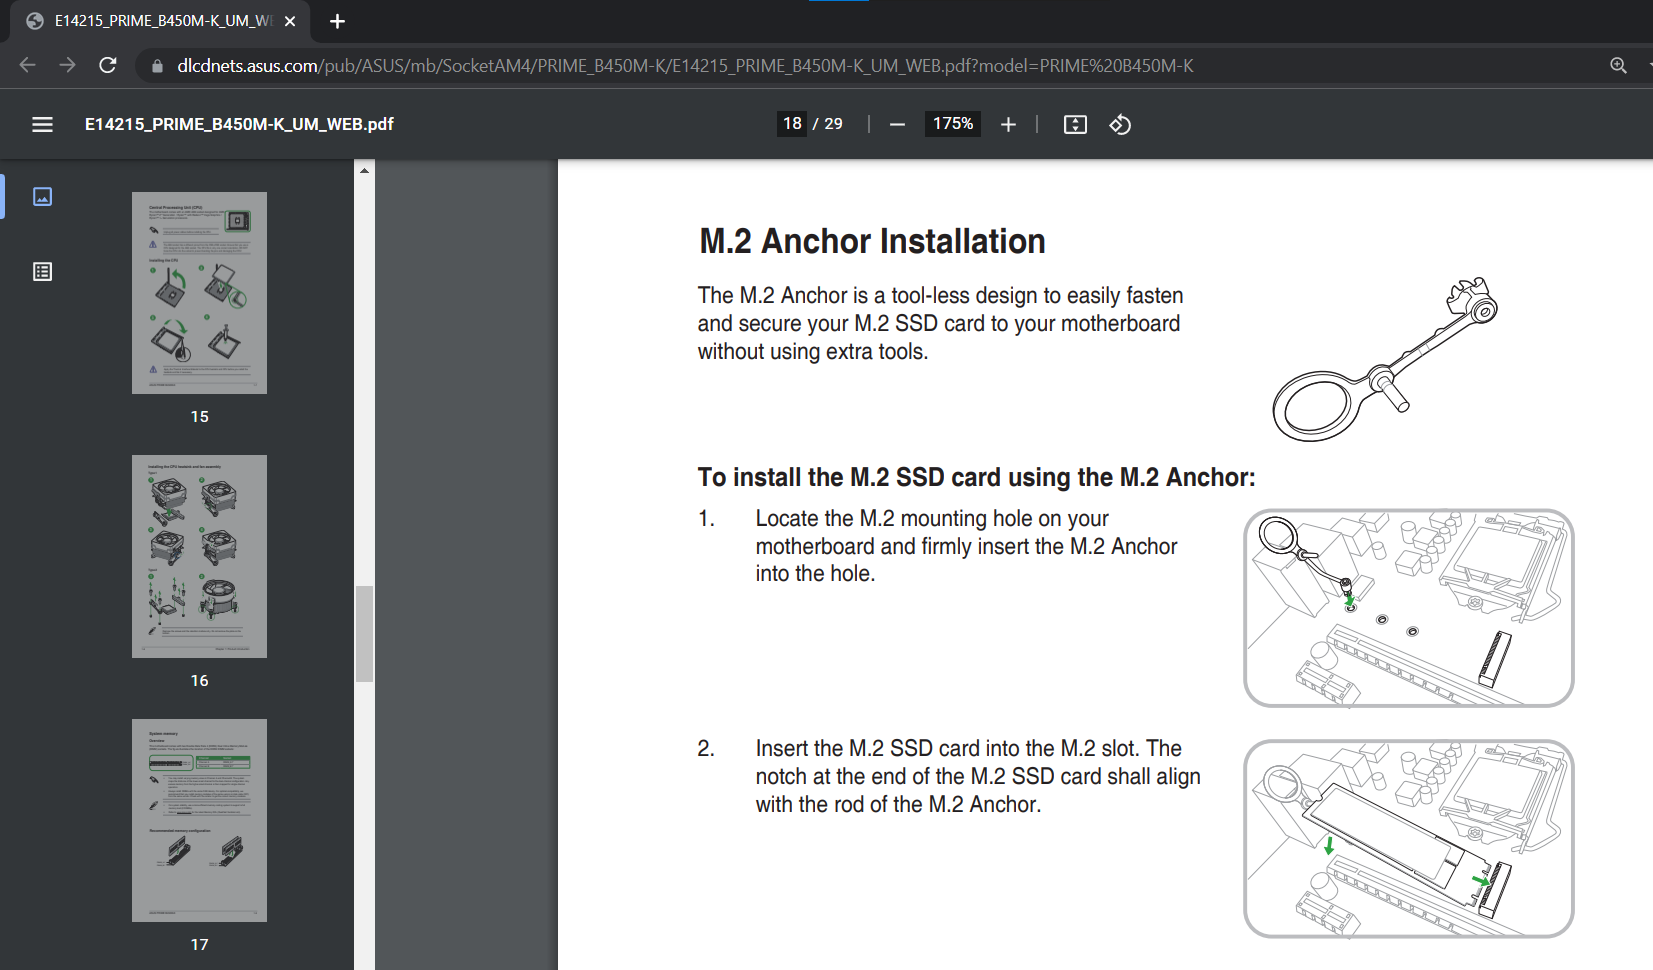This screenshot has height=970, width=1653.
Task: Rotate the PDF counterclockwise
Action: (x=1120, y=124)
